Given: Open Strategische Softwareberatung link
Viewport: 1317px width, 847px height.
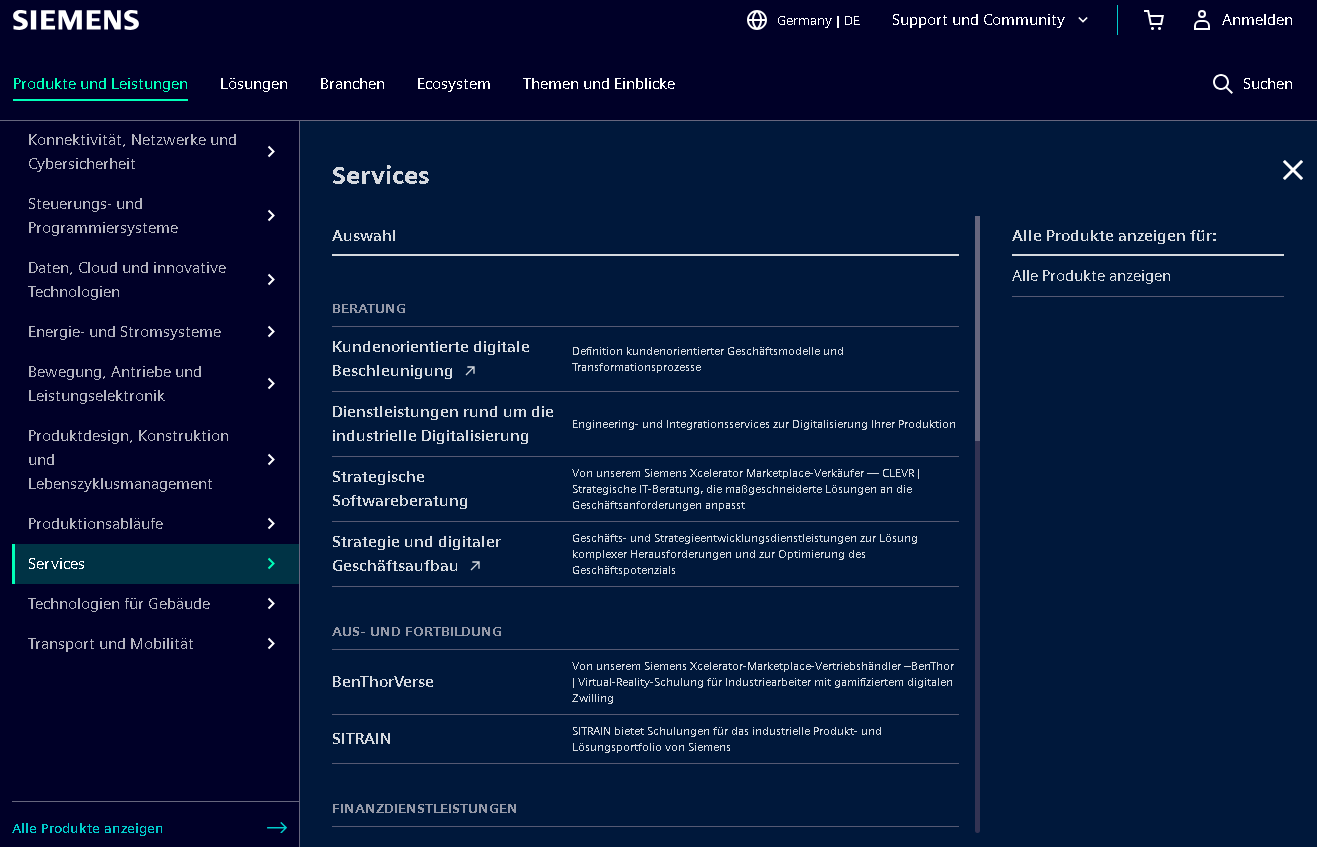Looking at the screenshot, I should point(400,489).
